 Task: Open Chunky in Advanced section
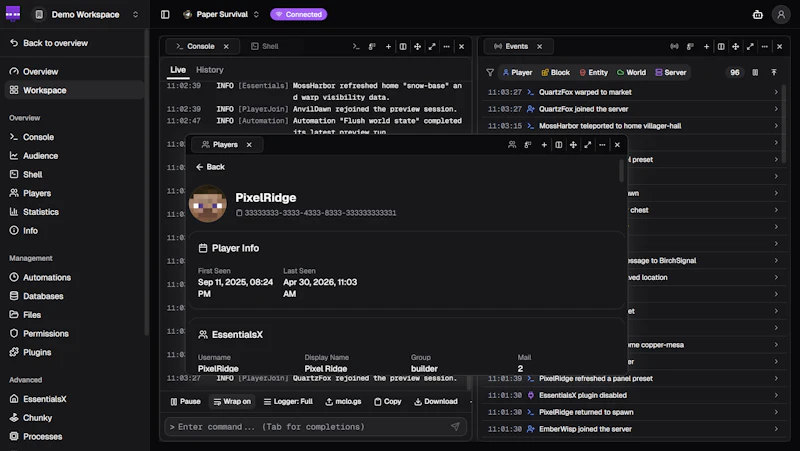click(74, 418)
